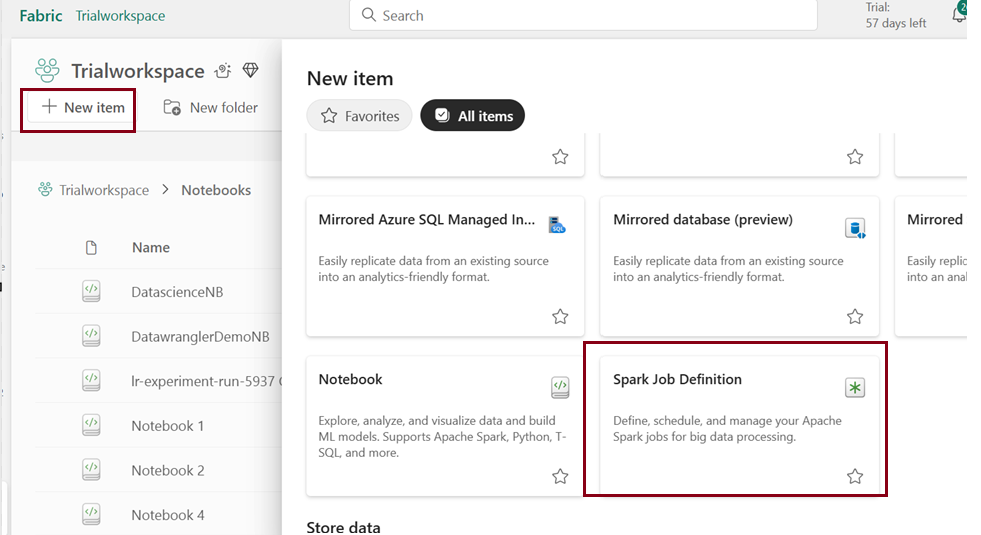Click the diamond capacity icon beside Trialworkspace
Viewport: 981px width, 535px height.
250,71
